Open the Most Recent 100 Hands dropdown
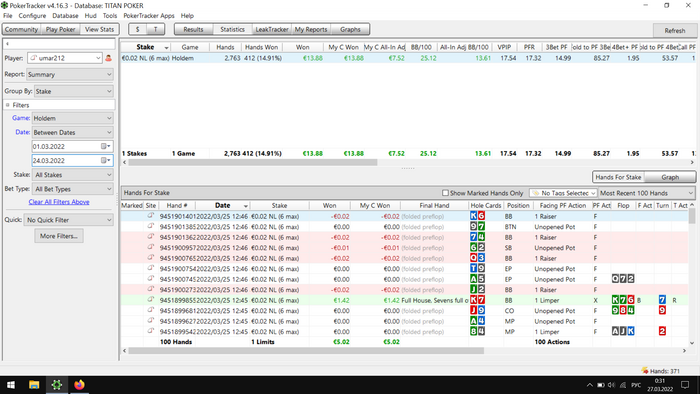The image size is (700, 394). coord(646,193)
